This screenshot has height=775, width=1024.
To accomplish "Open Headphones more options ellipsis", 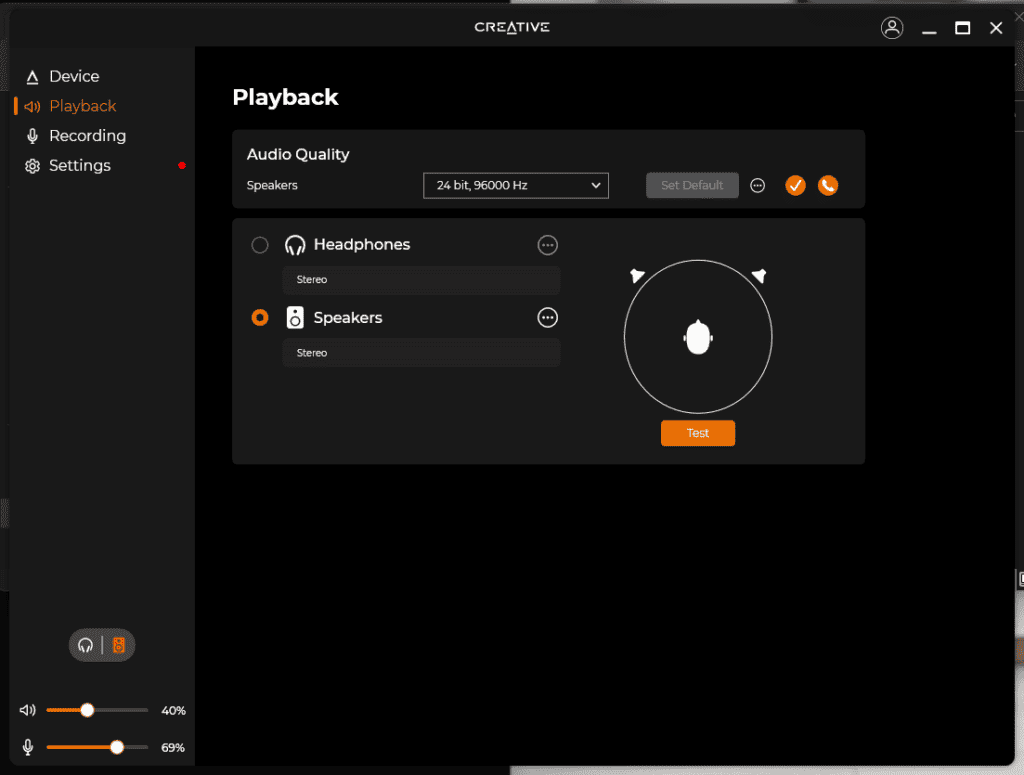I will point(547,245).
